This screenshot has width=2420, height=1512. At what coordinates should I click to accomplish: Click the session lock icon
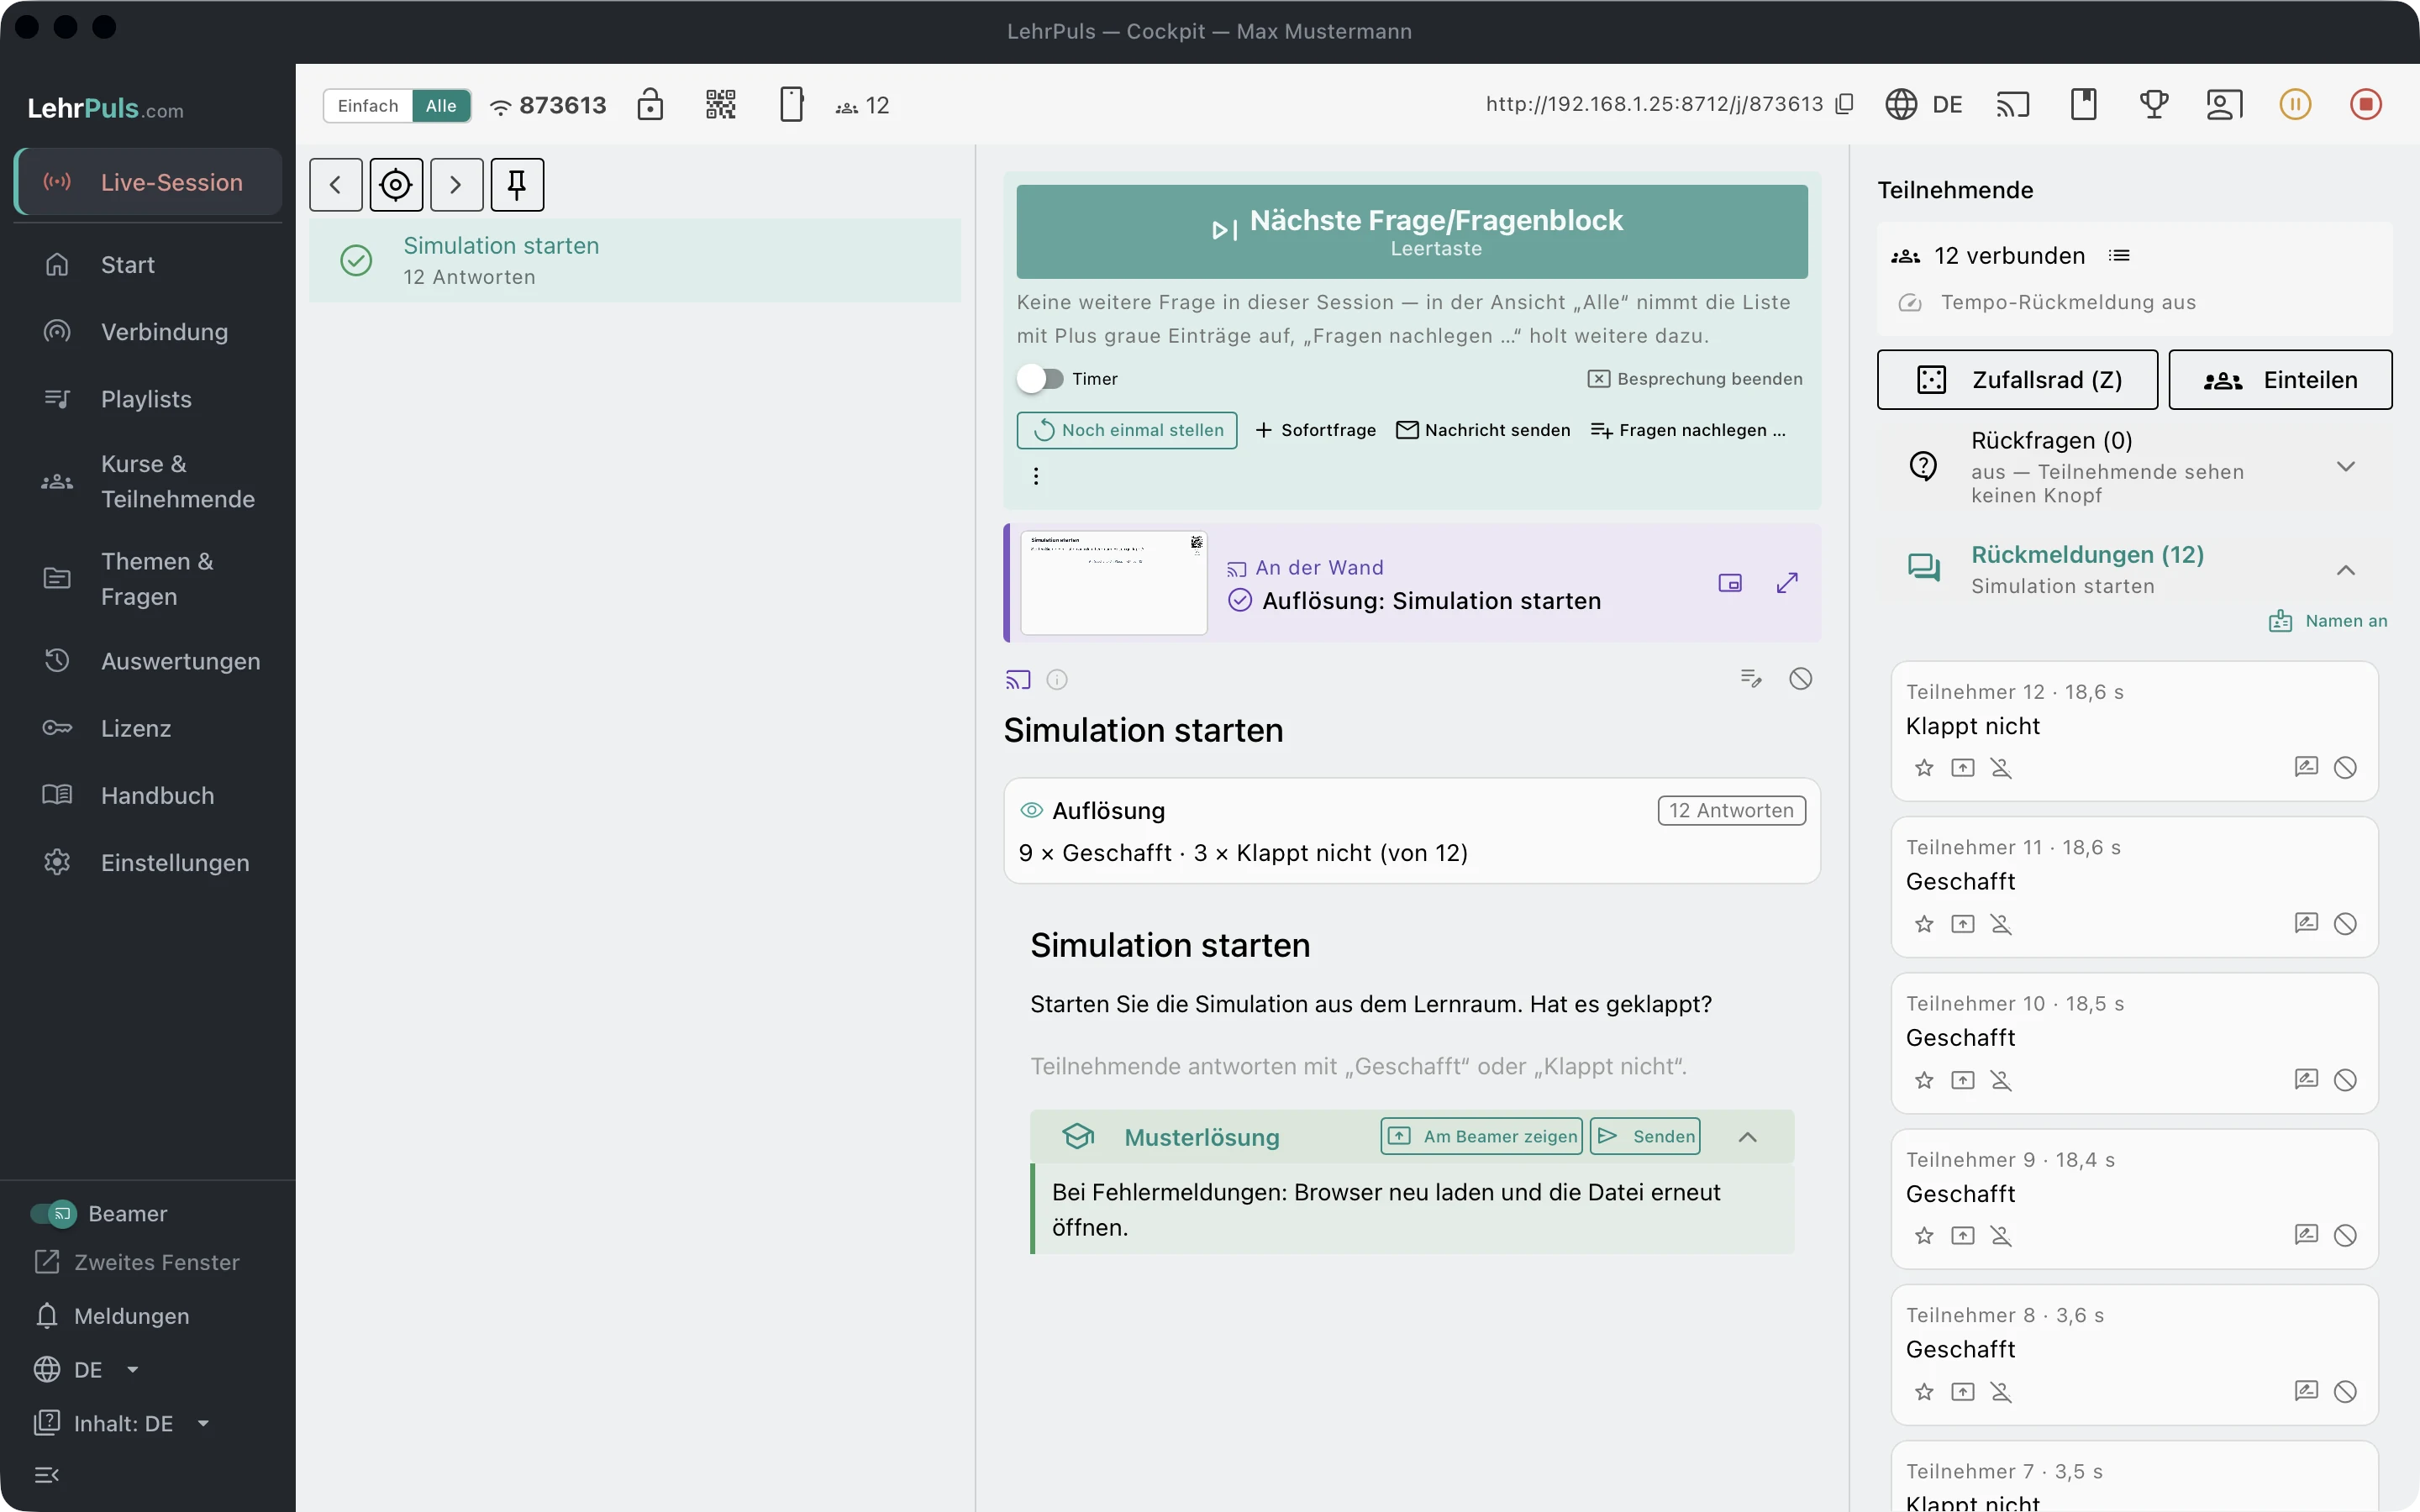tap(650, 104)
